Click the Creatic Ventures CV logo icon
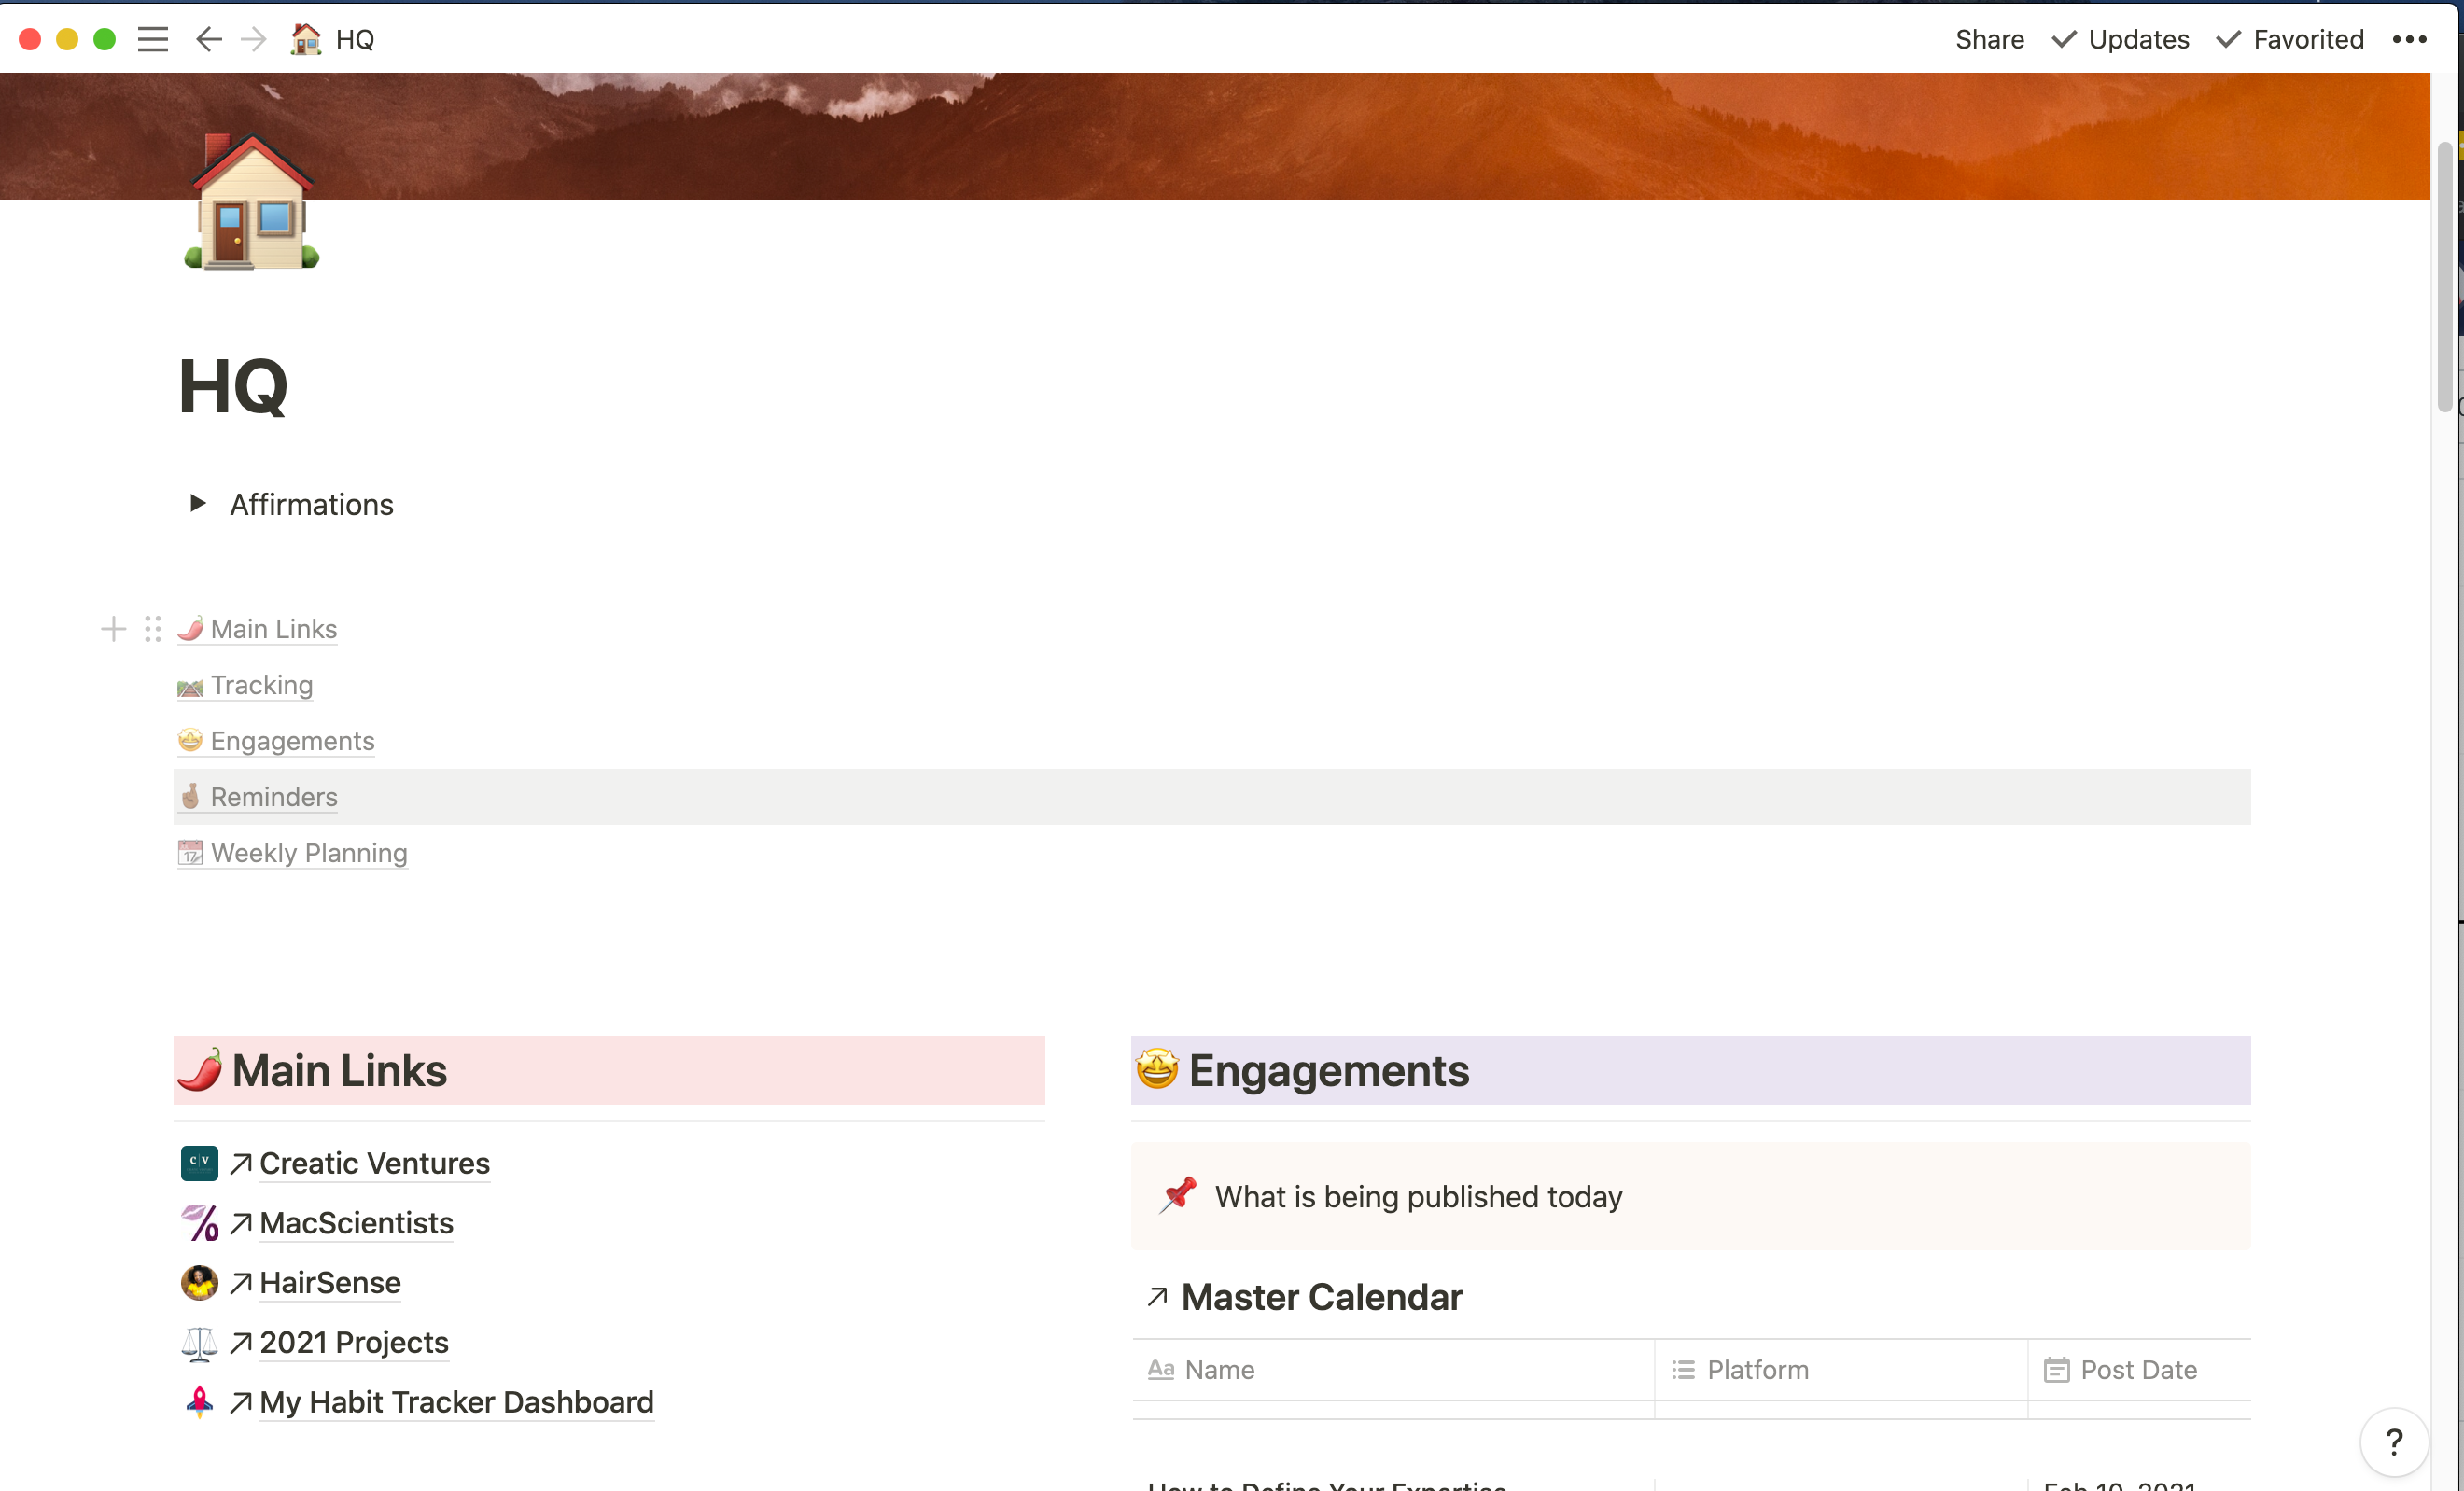Screen dimensions: 2464x1491 tap(199, 1162)
